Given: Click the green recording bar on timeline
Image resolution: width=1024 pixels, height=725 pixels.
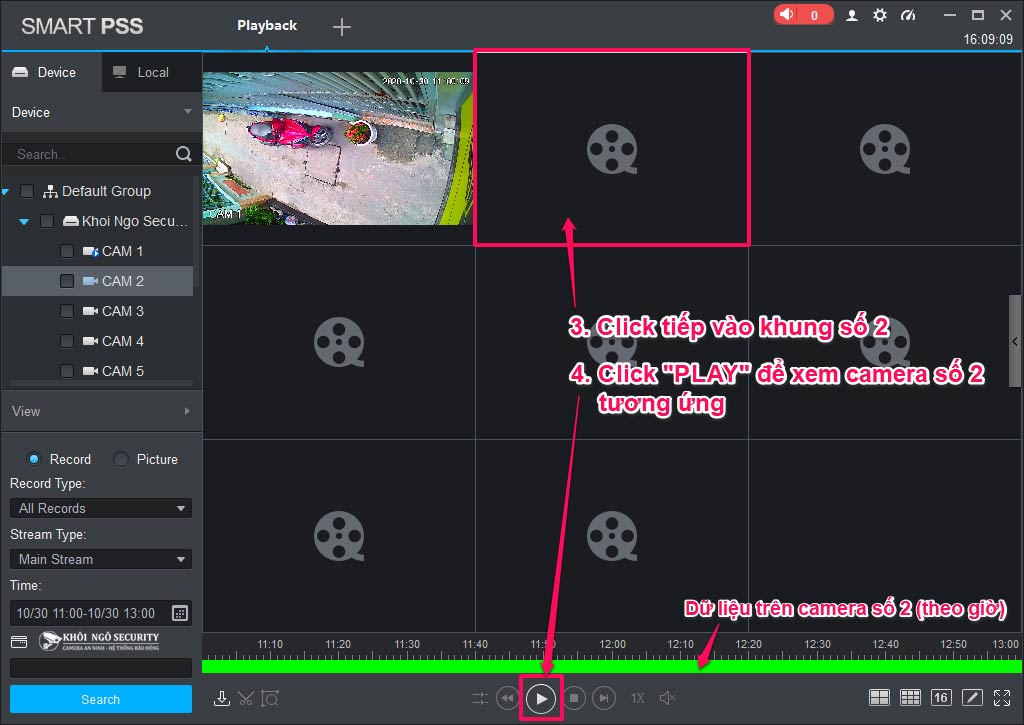Looking at the screenshot, I should (x=612, y=666).
